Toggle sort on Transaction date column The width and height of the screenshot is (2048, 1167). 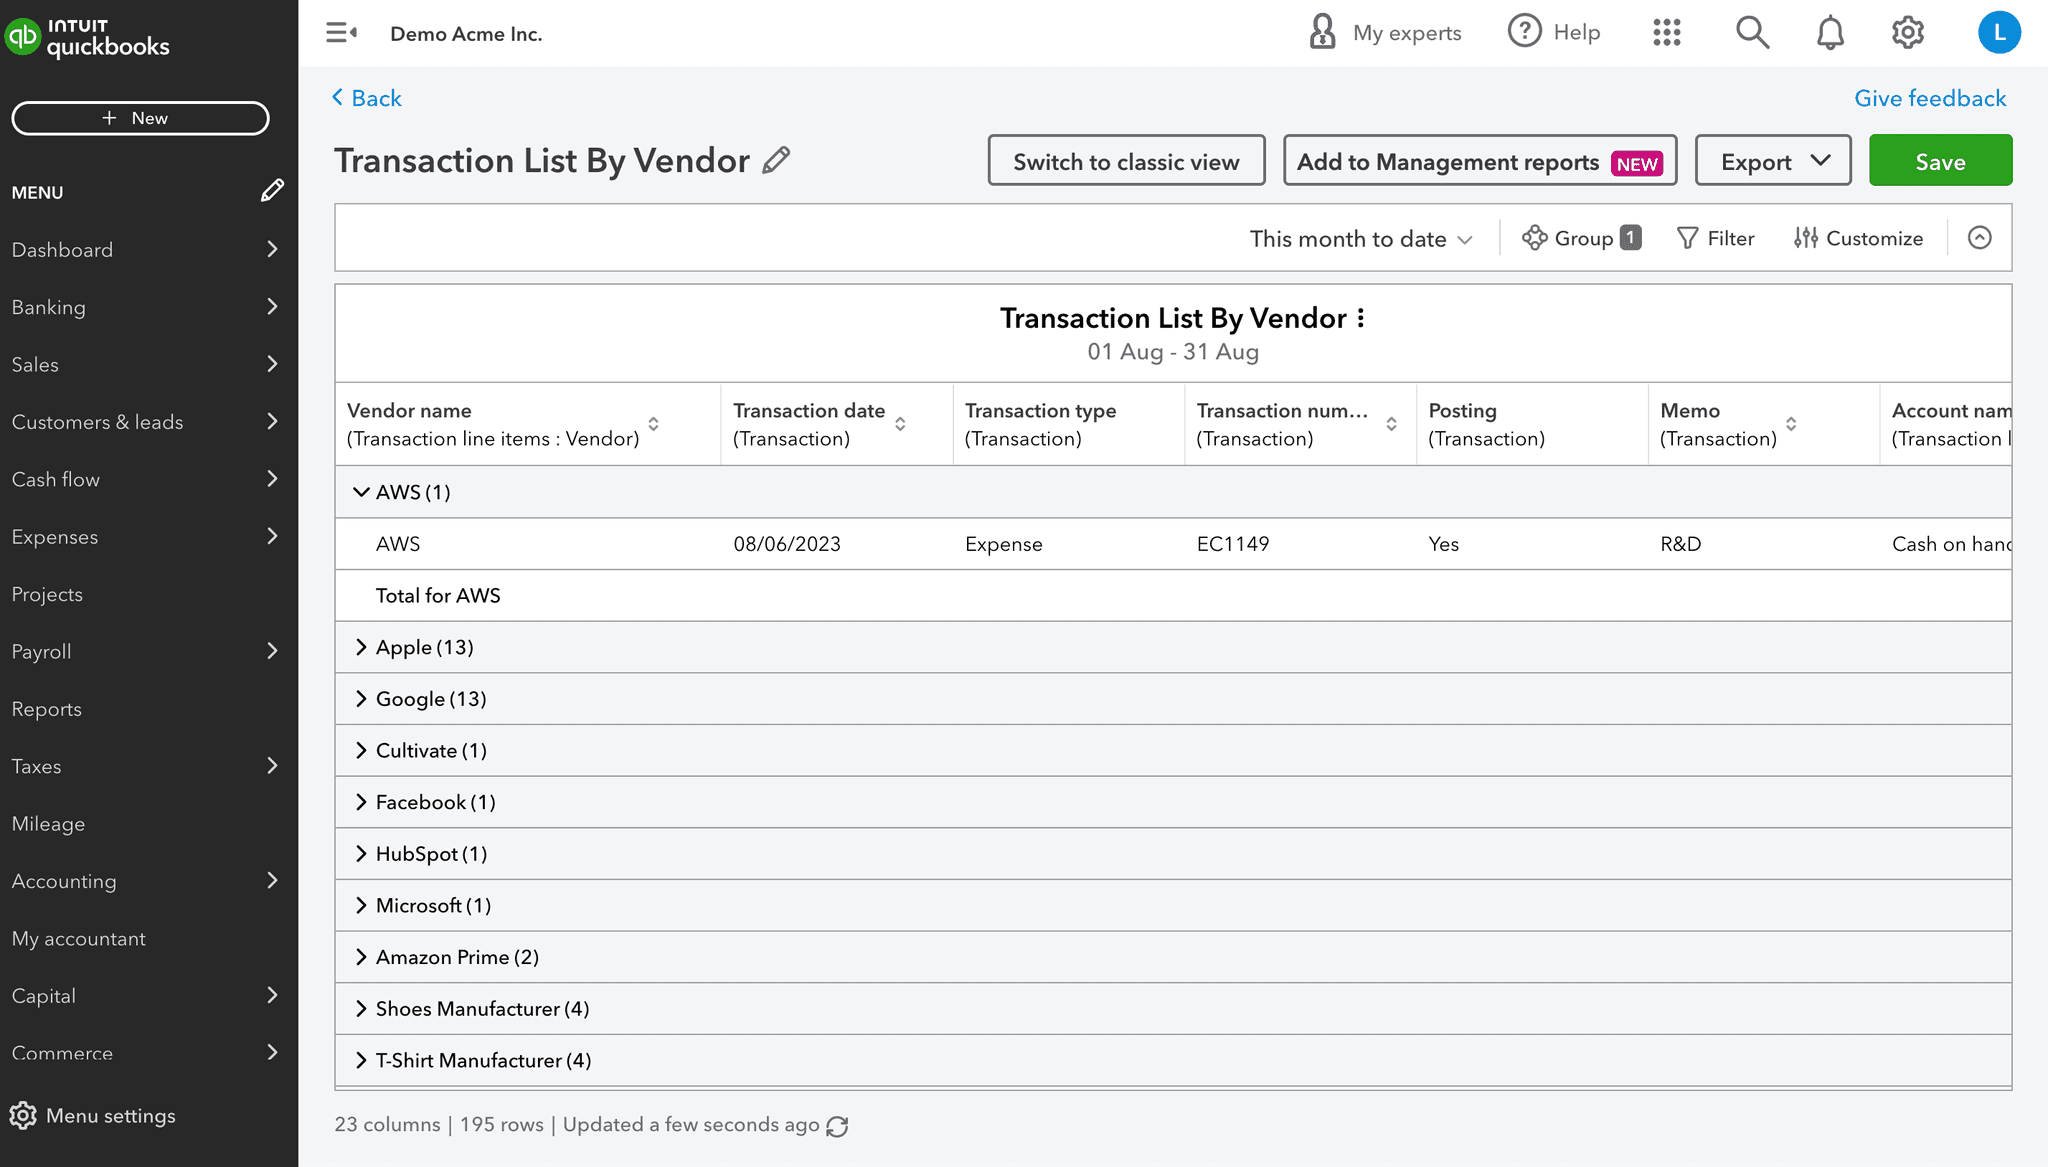point(901,423)
